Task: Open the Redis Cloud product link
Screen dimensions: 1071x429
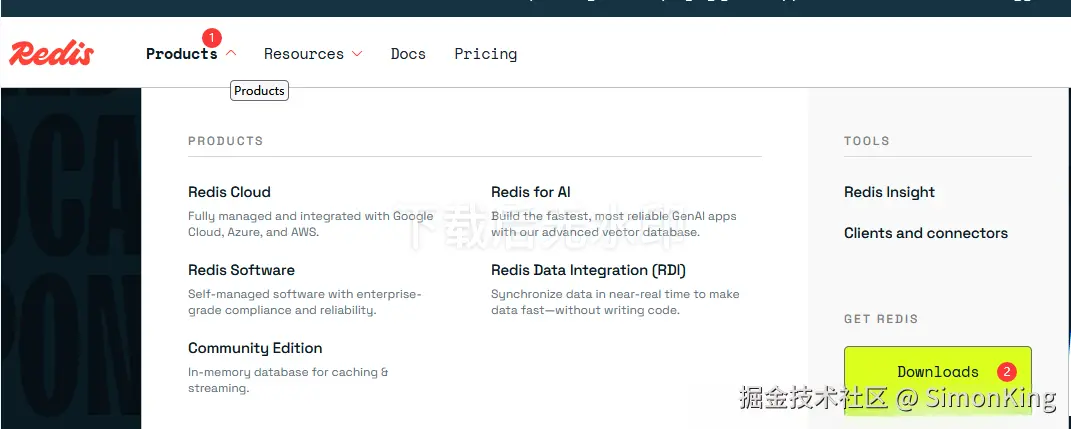Action: click(x=229, y=192)
